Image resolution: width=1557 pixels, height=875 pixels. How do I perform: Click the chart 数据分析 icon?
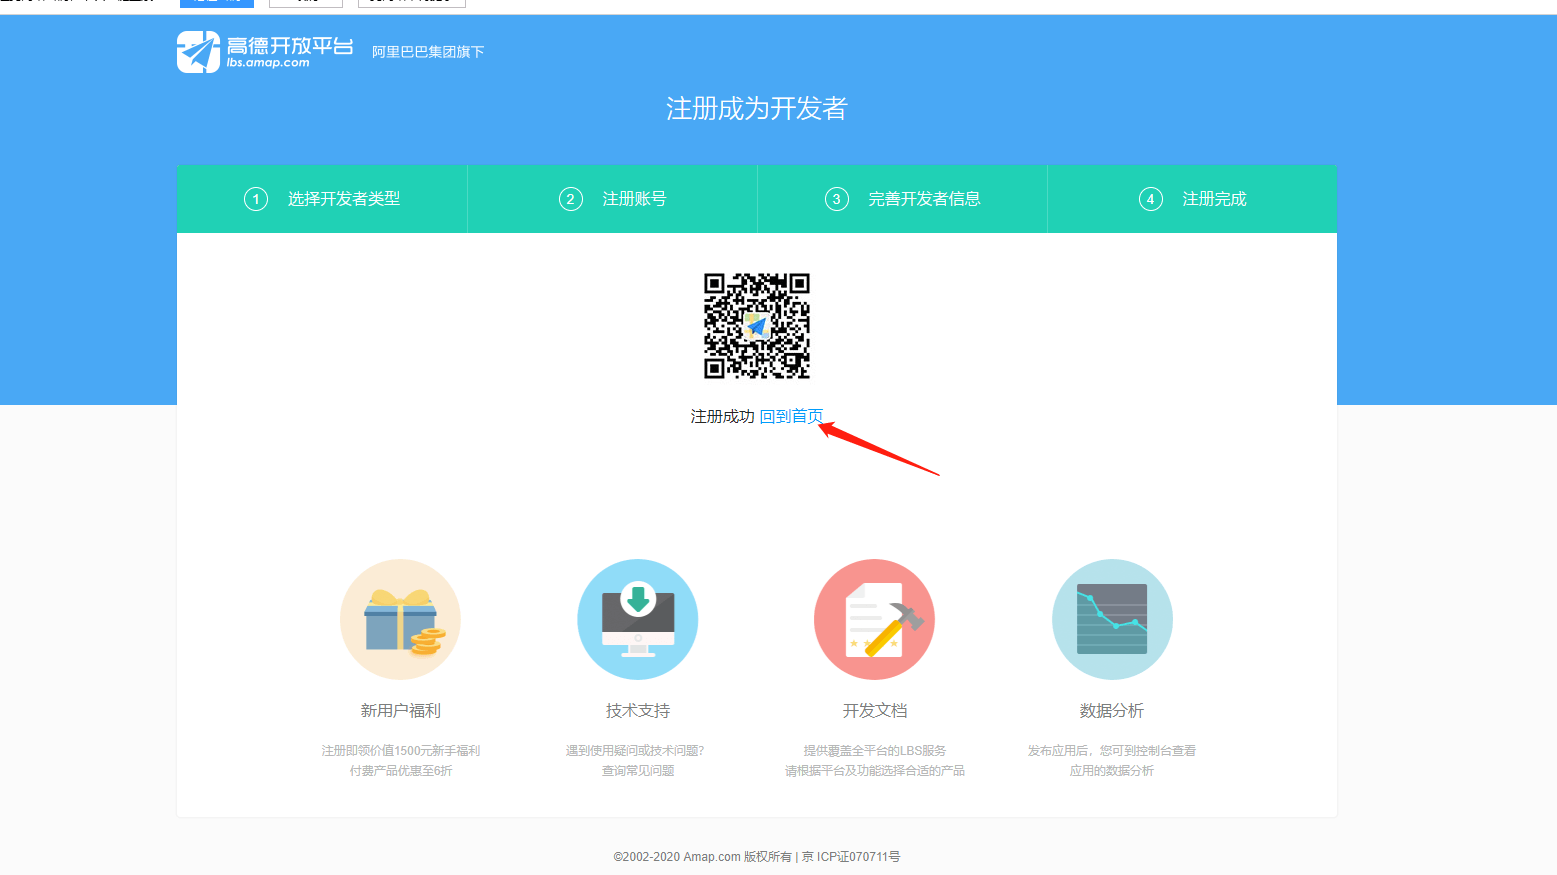pos(1112,619)
